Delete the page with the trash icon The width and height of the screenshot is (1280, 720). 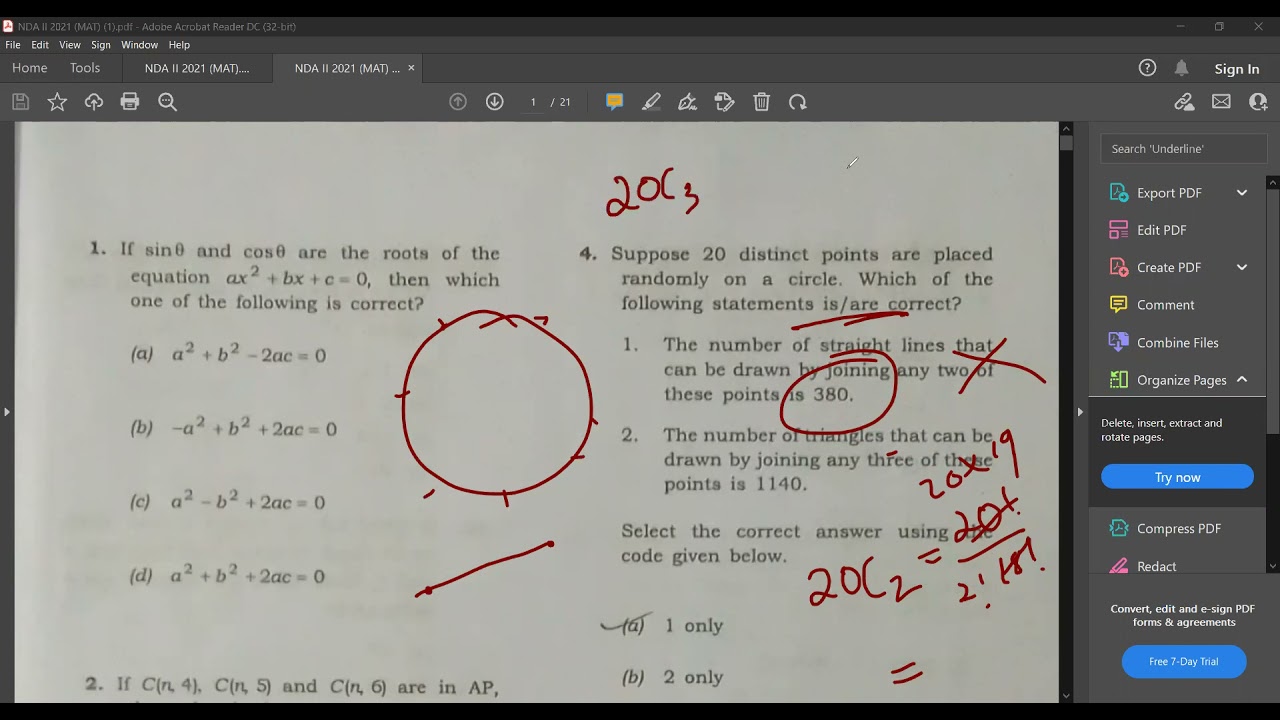[761, 102]
